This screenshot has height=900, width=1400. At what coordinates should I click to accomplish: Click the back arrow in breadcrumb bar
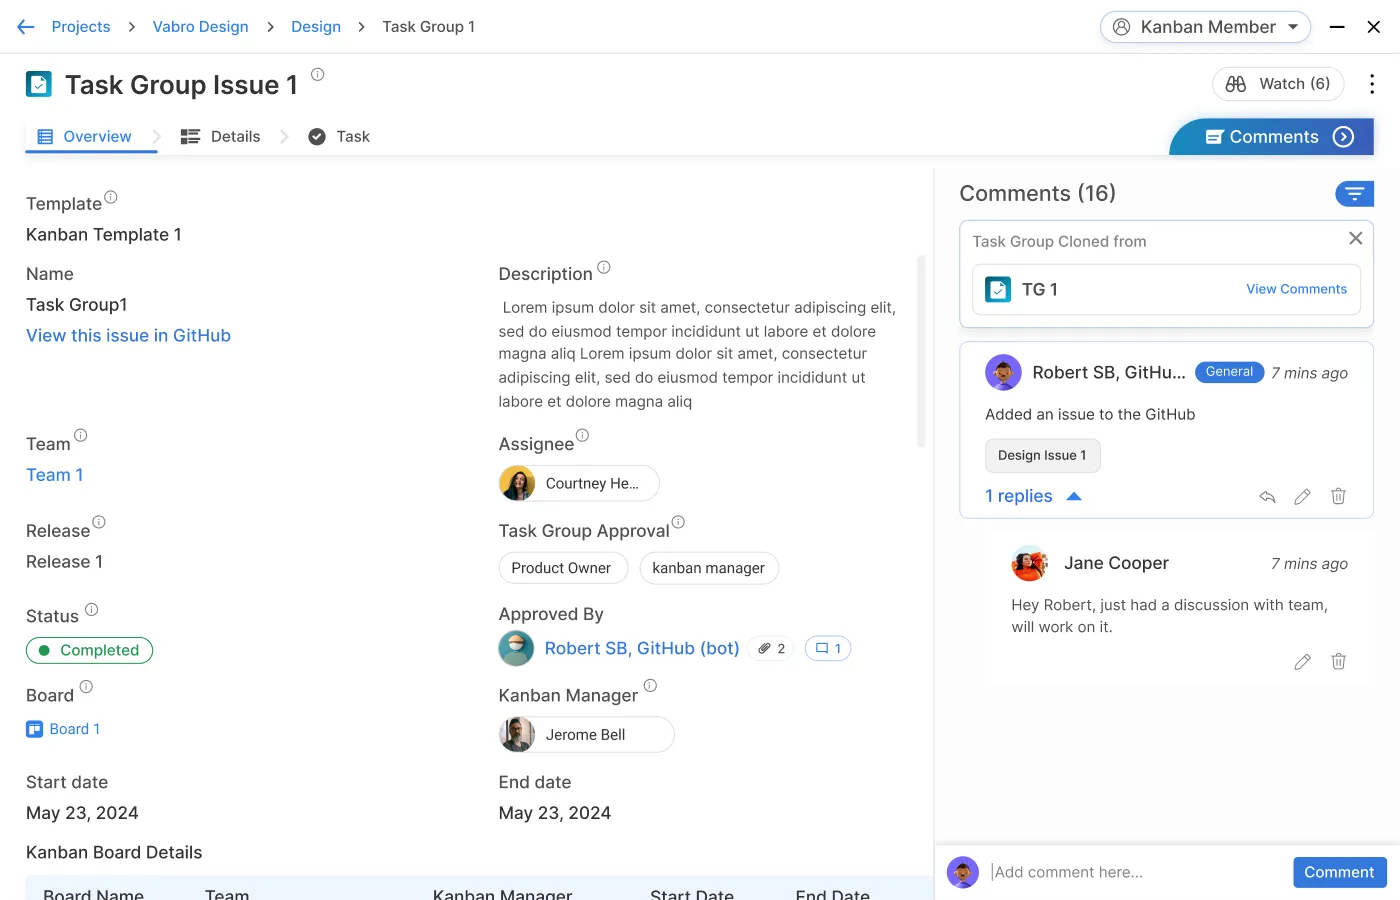(26, 27)
